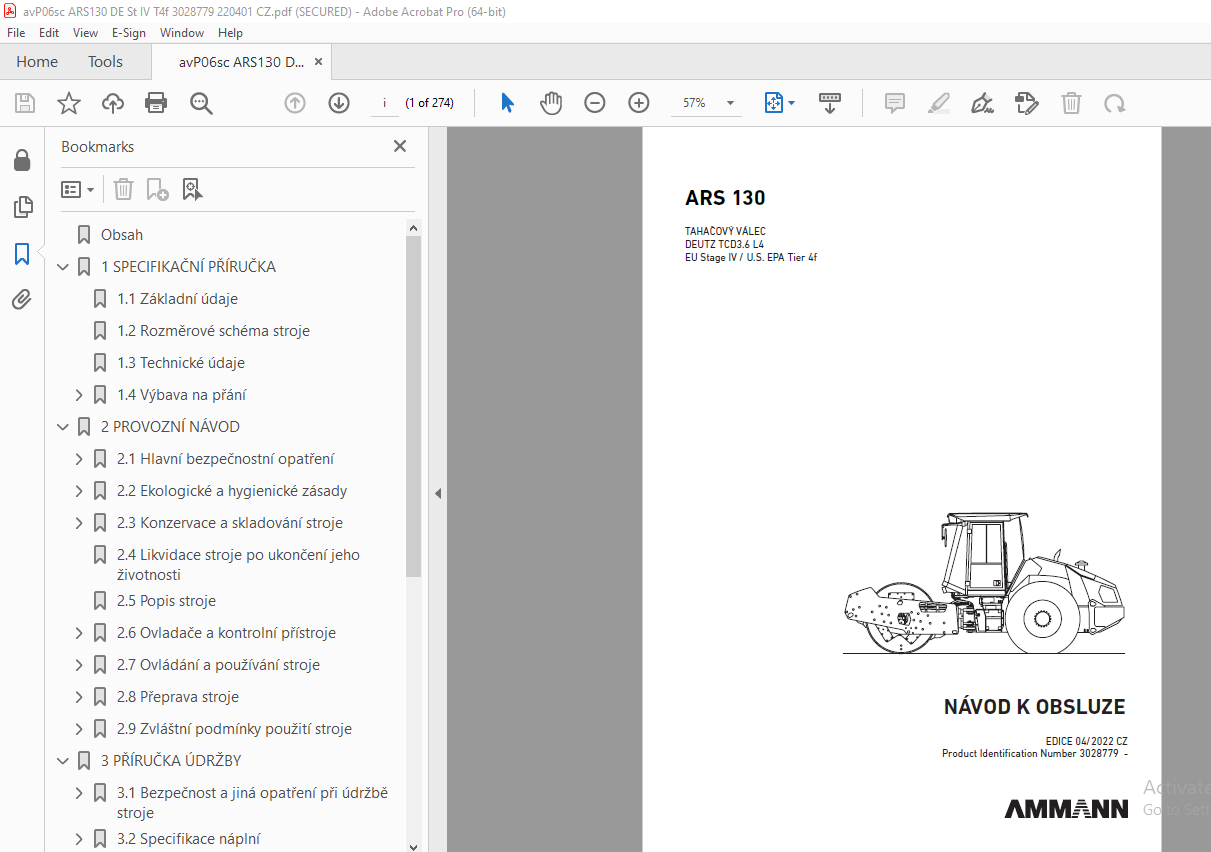Open the Window menu
The height and width of the screenshot is (852, 1211).
pos(182,33)
